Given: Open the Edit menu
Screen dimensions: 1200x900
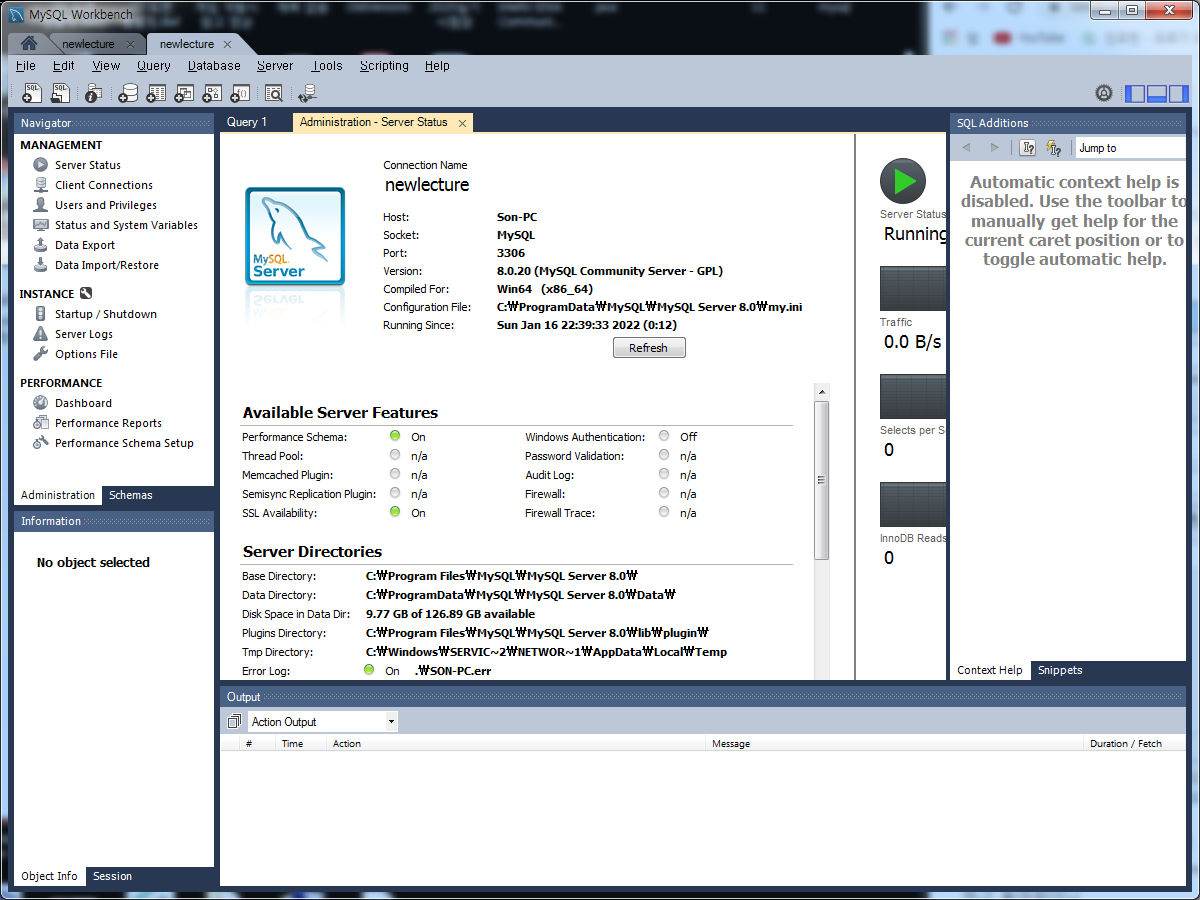Looking at the screenshot, I should 64,66.
